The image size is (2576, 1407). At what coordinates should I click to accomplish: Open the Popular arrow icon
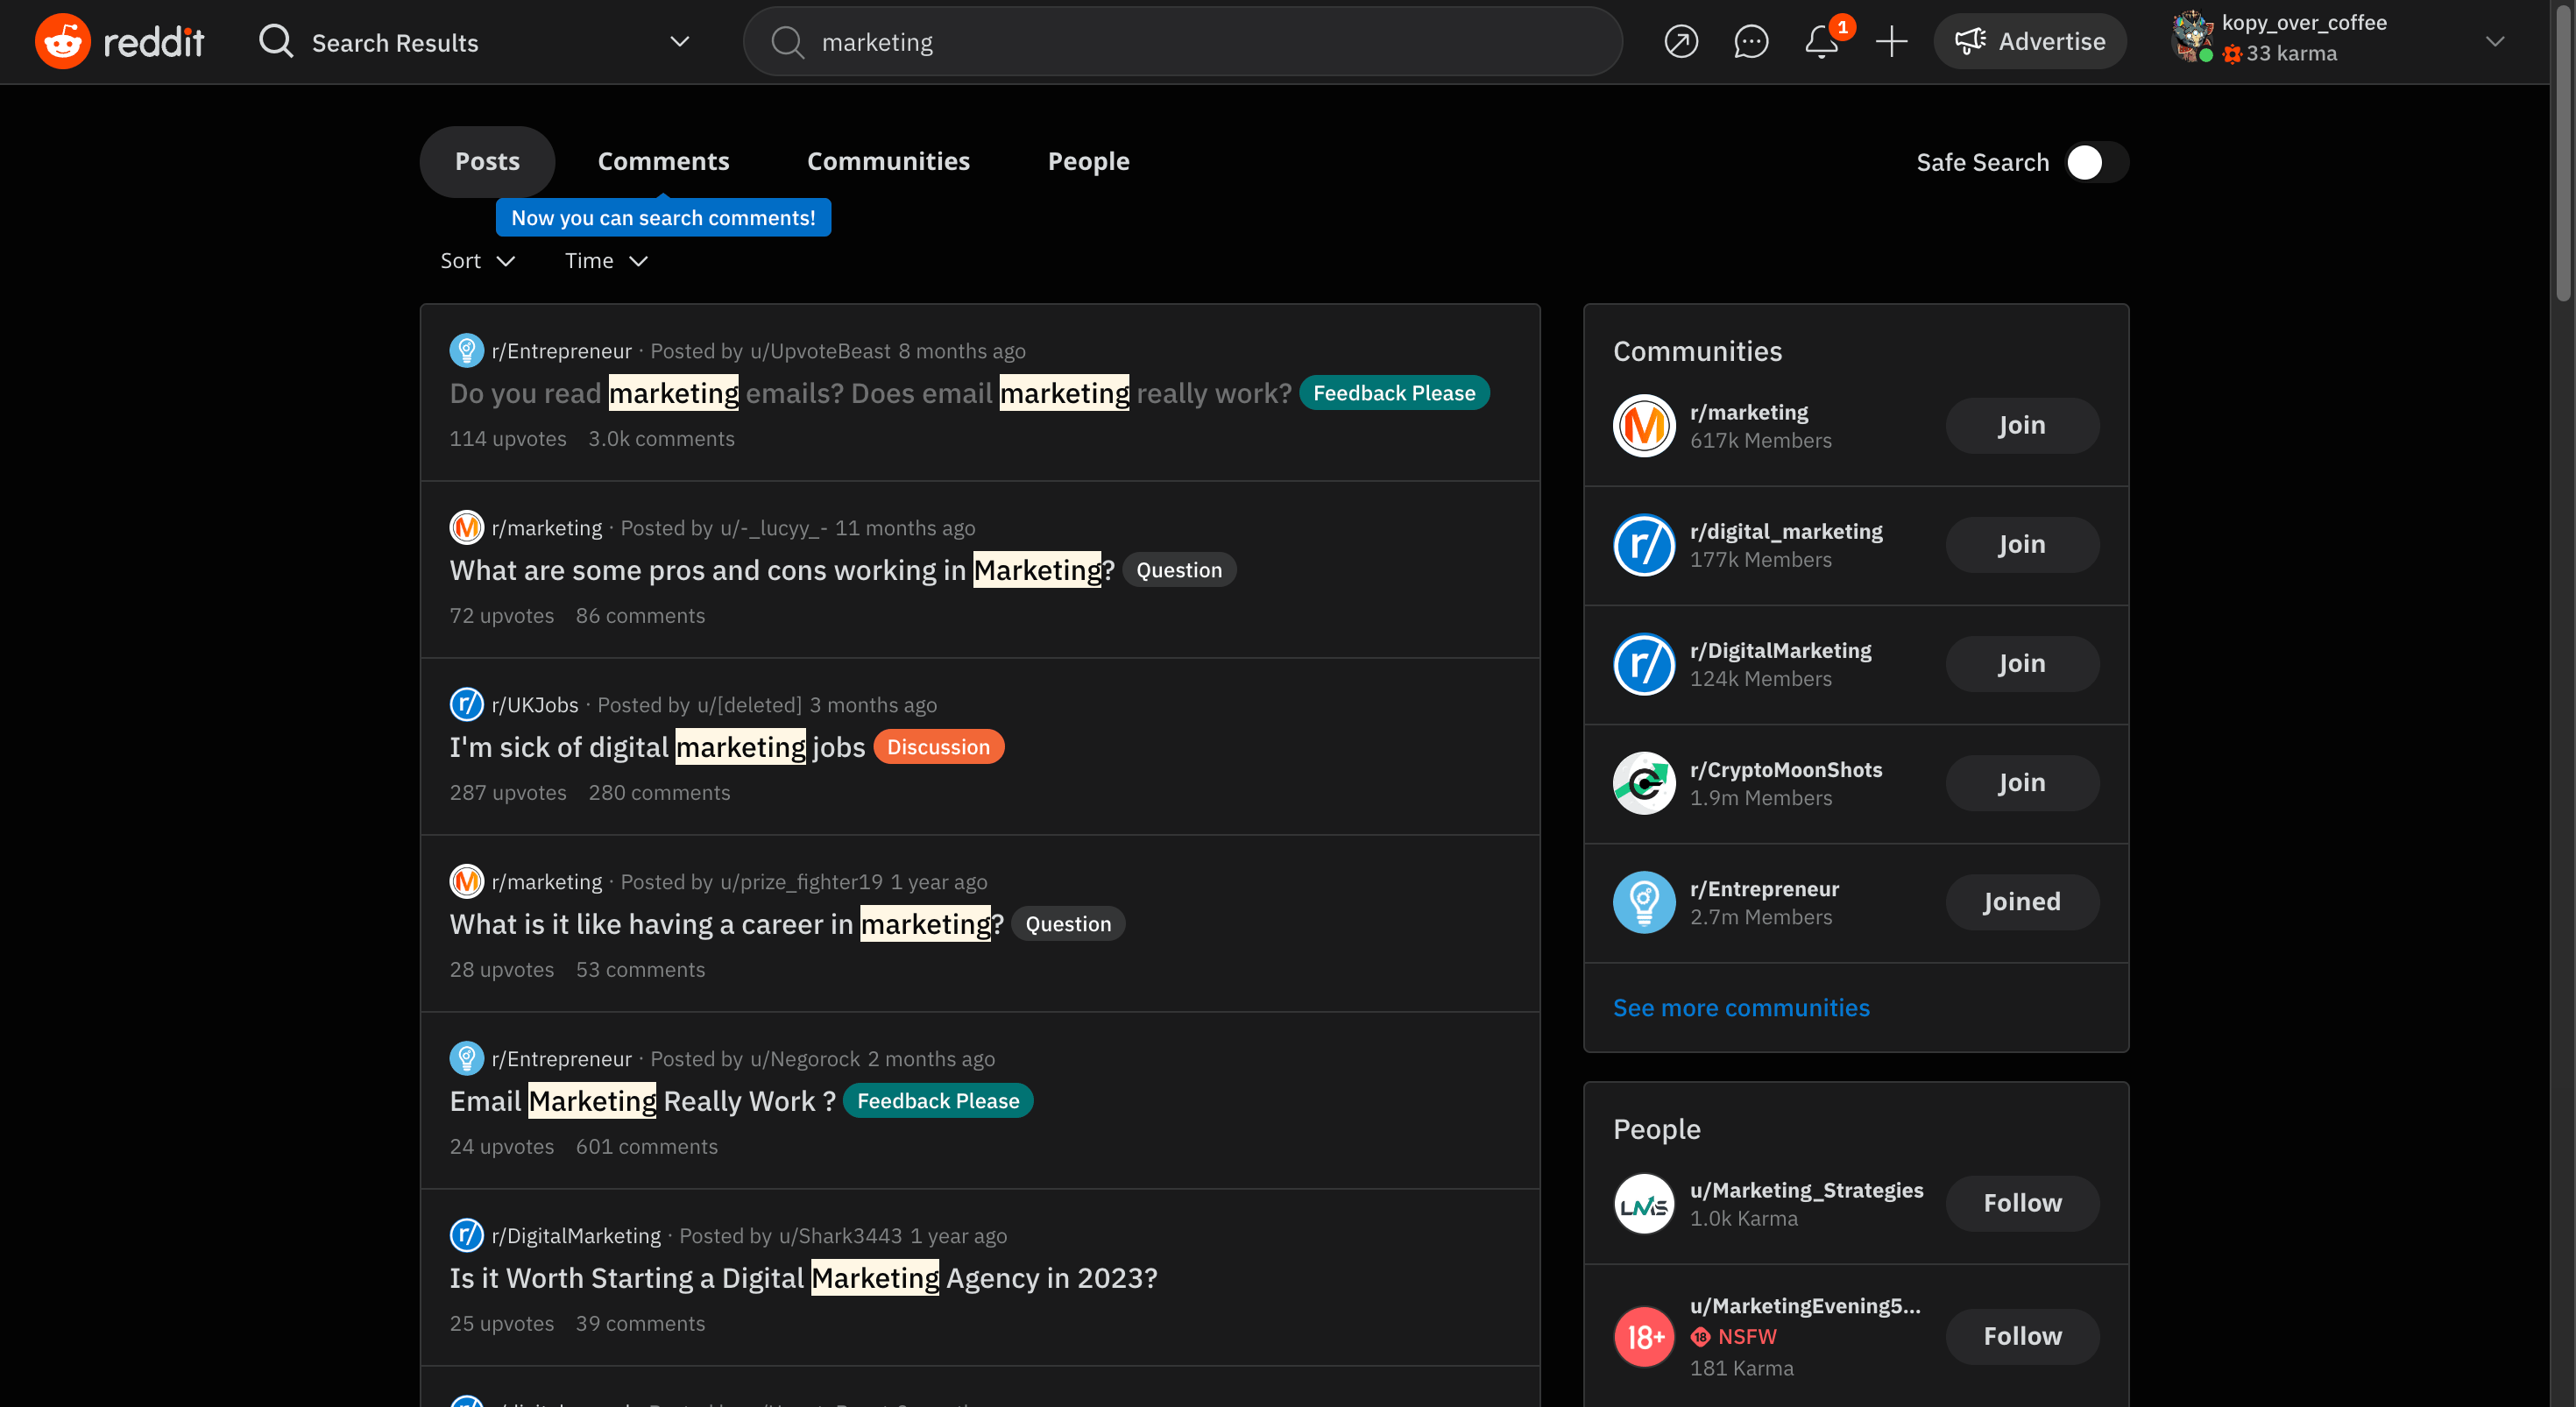[1681, 42]
